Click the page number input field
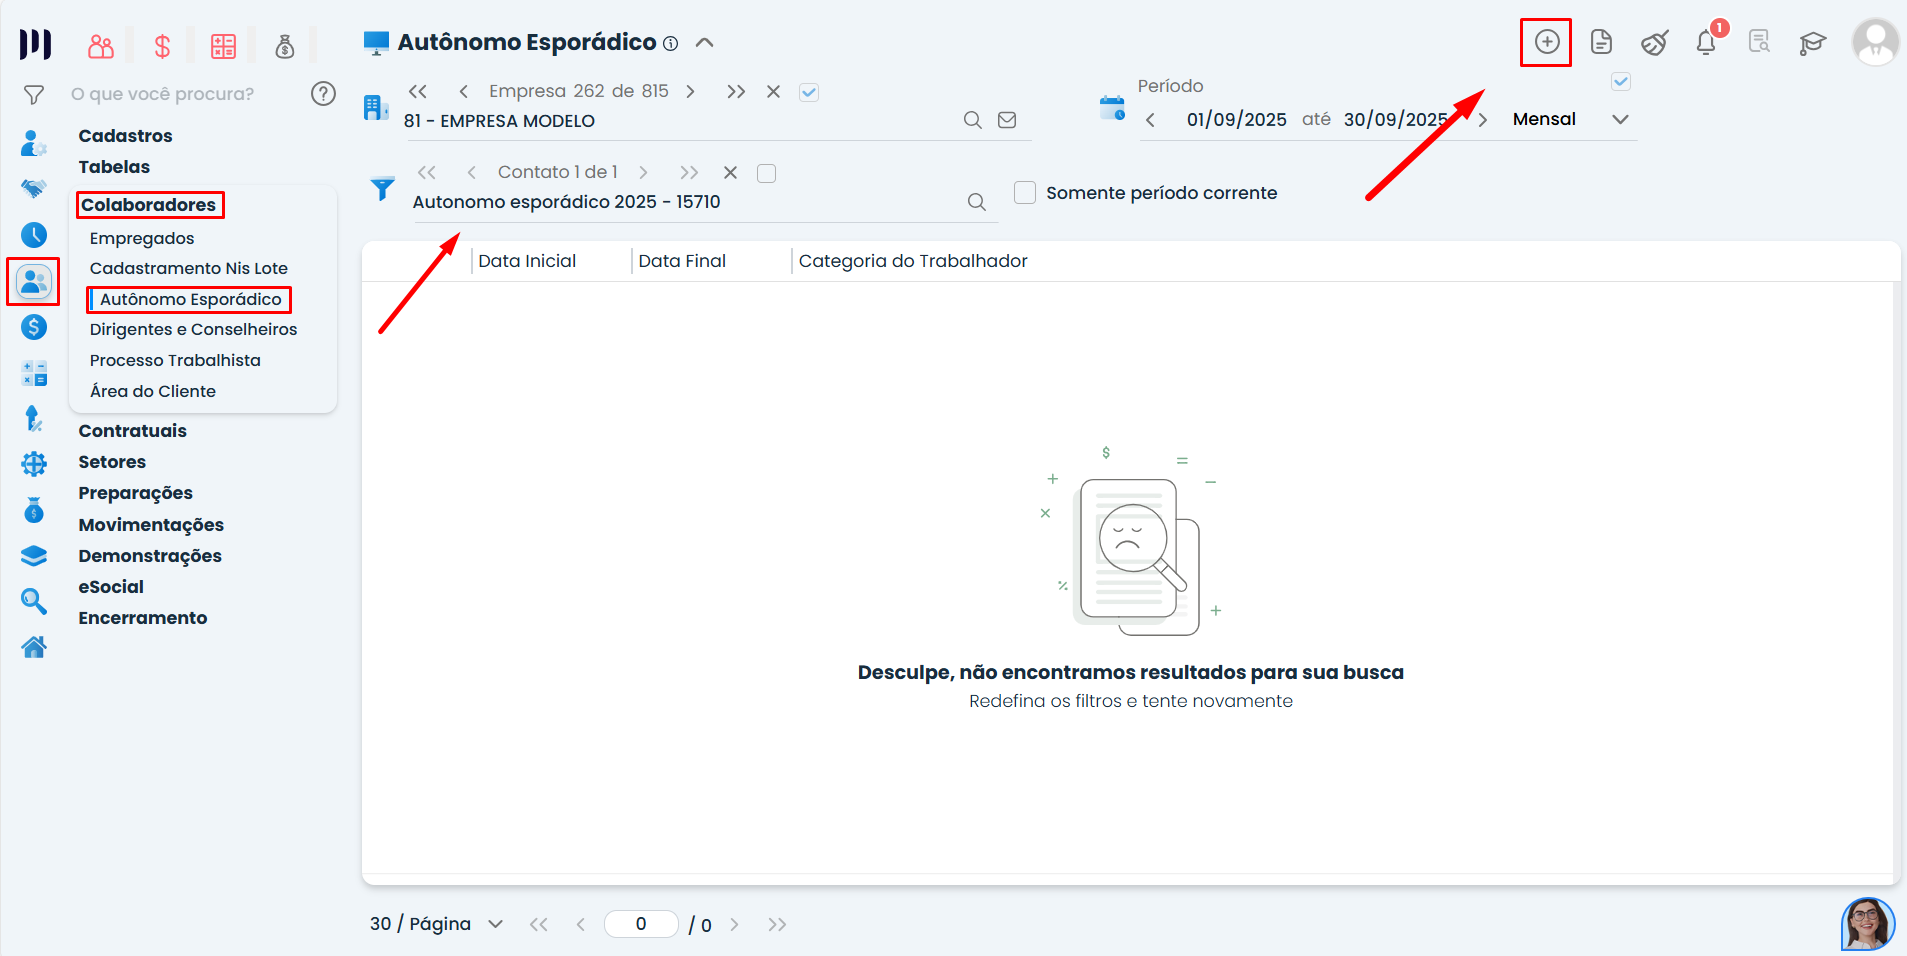 point(641,924)
